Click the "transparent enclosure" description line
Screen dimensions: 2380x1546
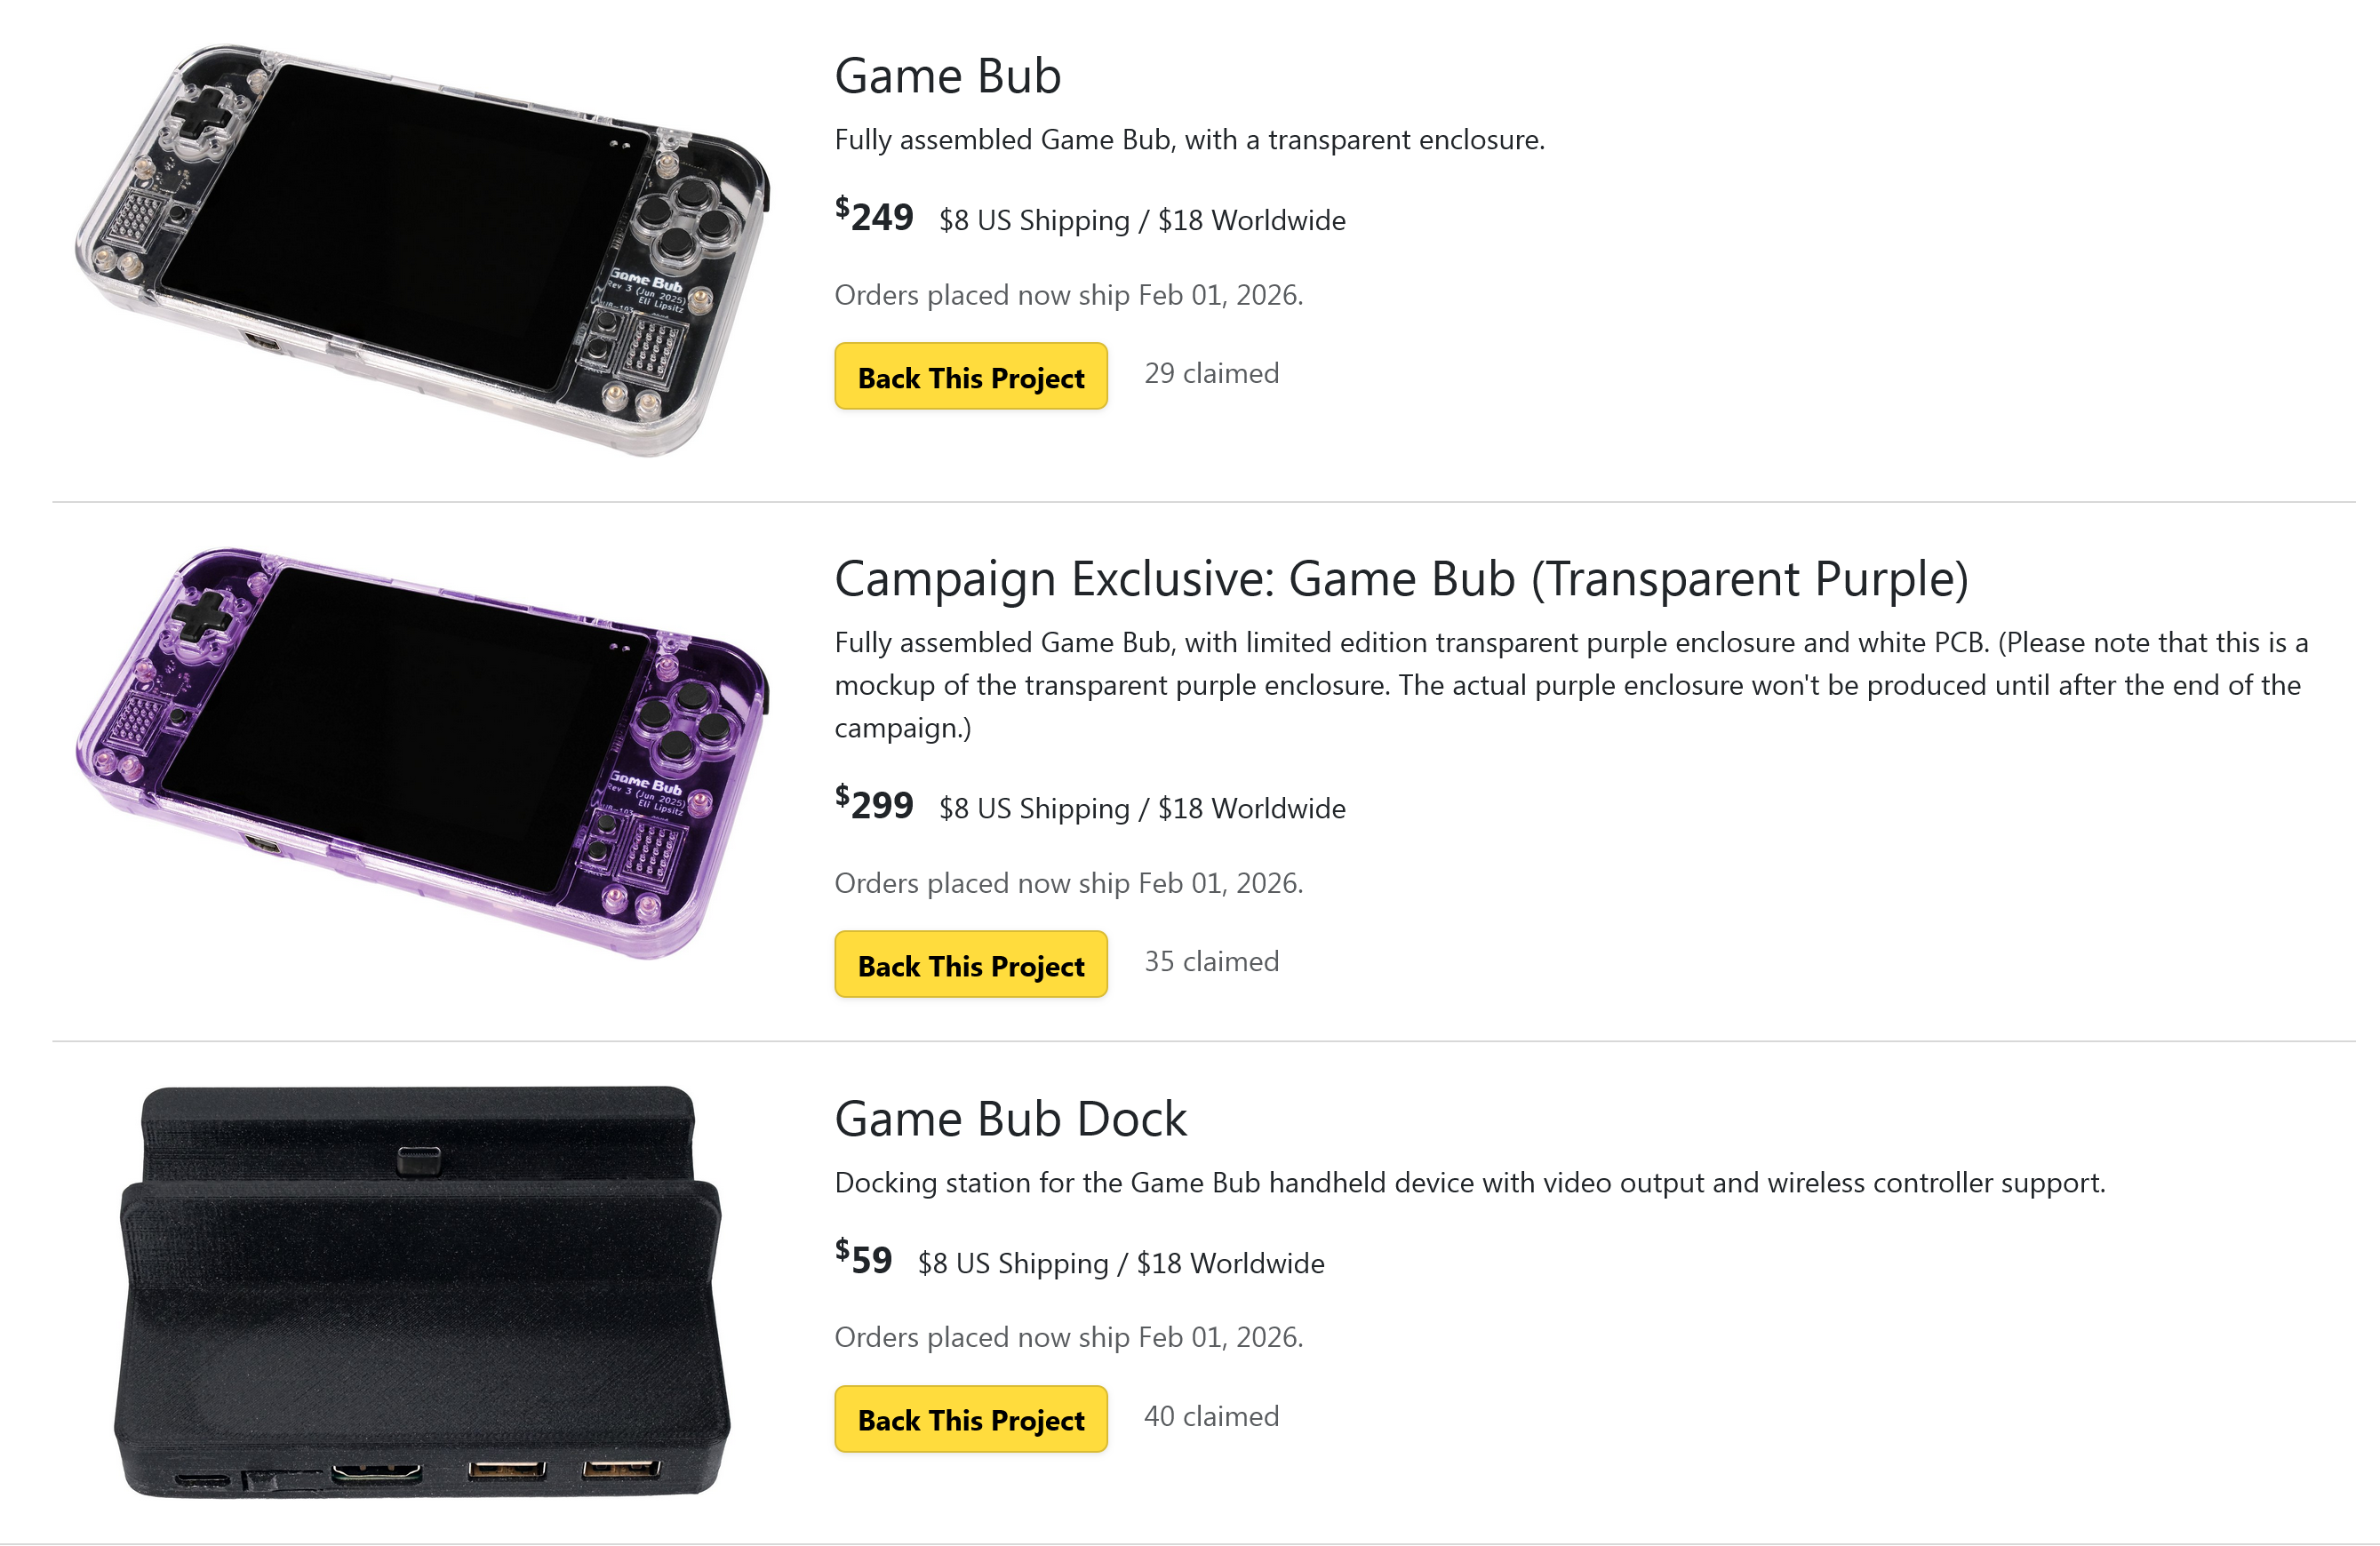click(x=1189, y=140)
